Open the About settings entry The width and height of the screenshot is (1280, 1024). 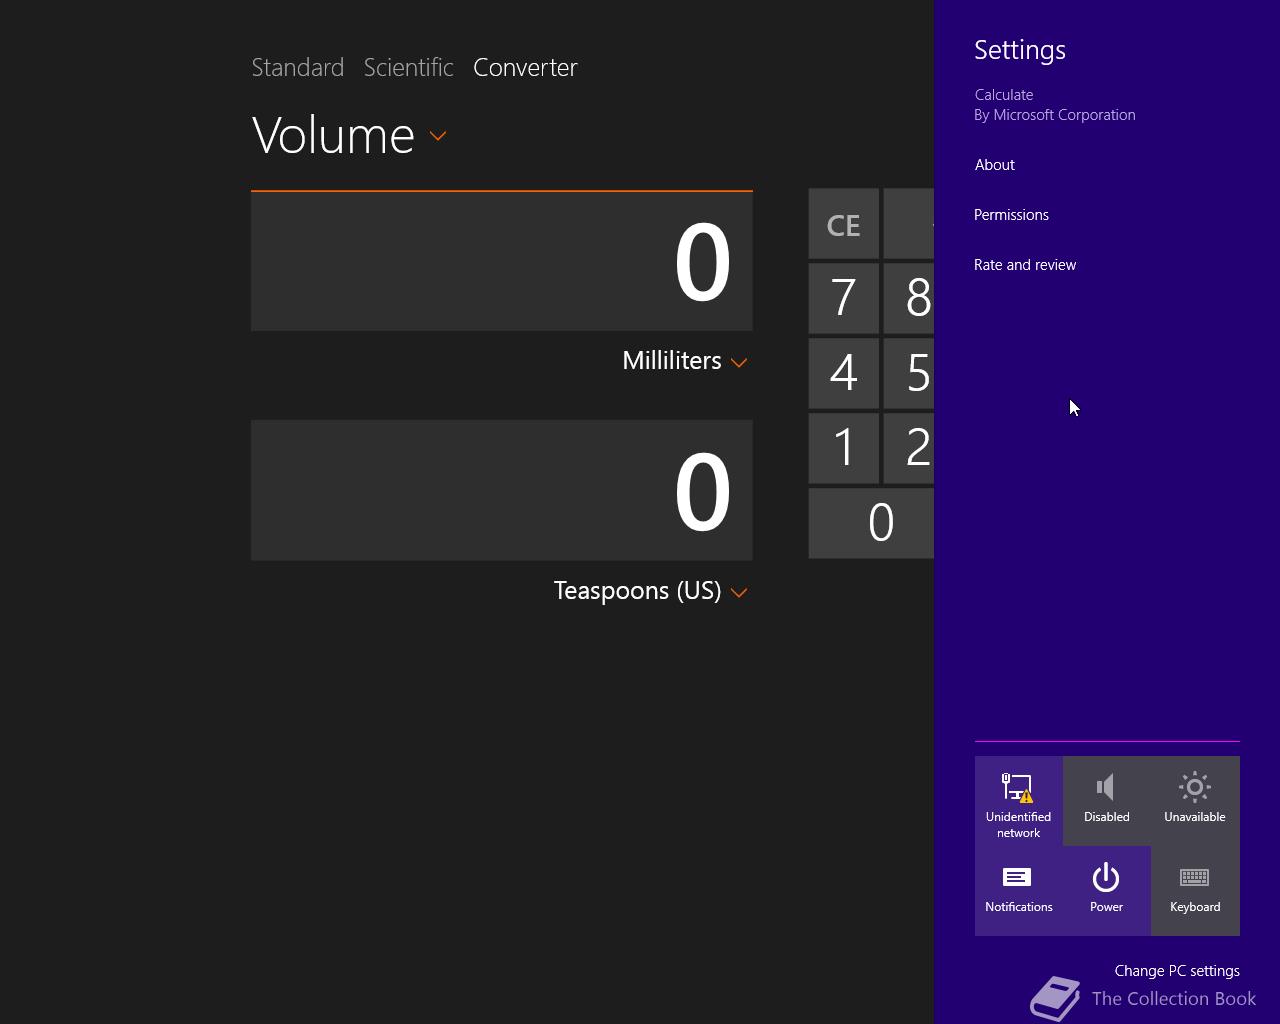pyautogui.click(x=994, y=165)
